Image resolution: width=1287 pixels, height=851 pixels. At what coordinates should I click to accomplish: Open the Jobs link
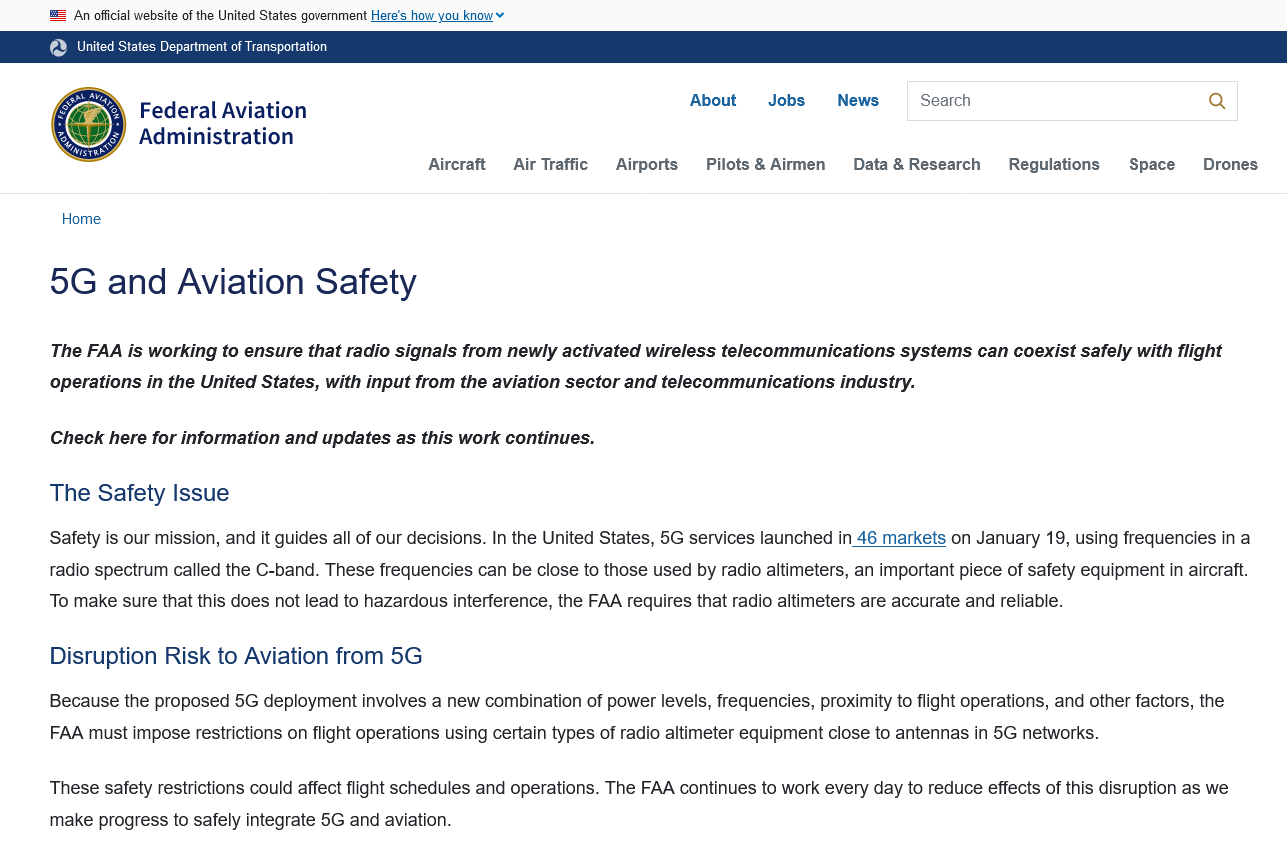786,101
